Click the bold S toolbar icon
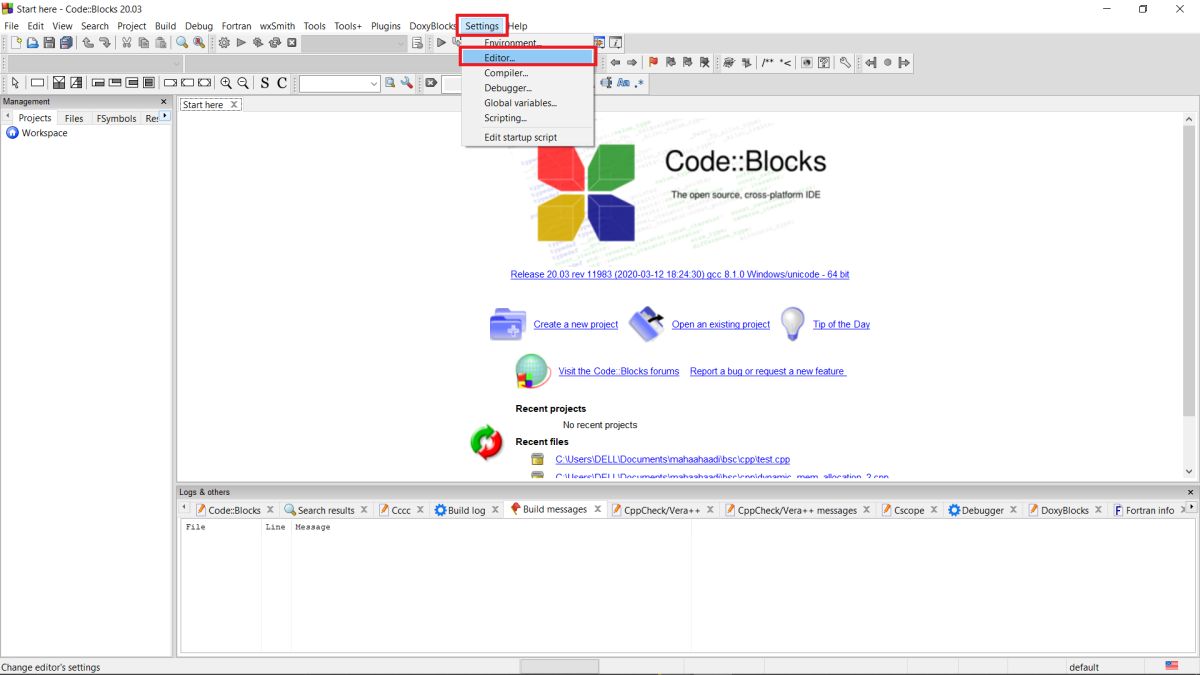 pyautogui.click(x=265, y=83)
